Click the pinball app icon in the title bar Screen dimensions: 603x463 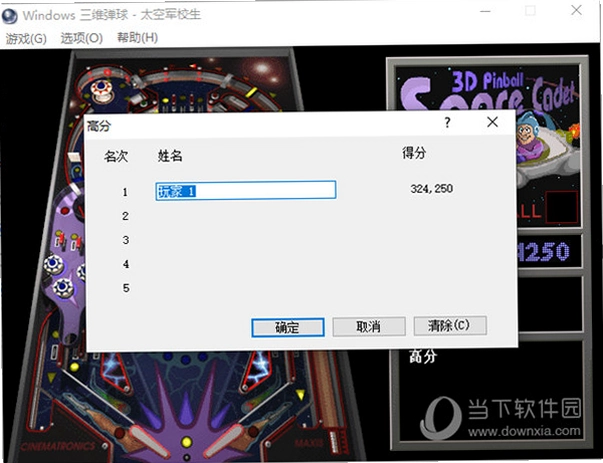pyautogui.click(x=9, y=15)
